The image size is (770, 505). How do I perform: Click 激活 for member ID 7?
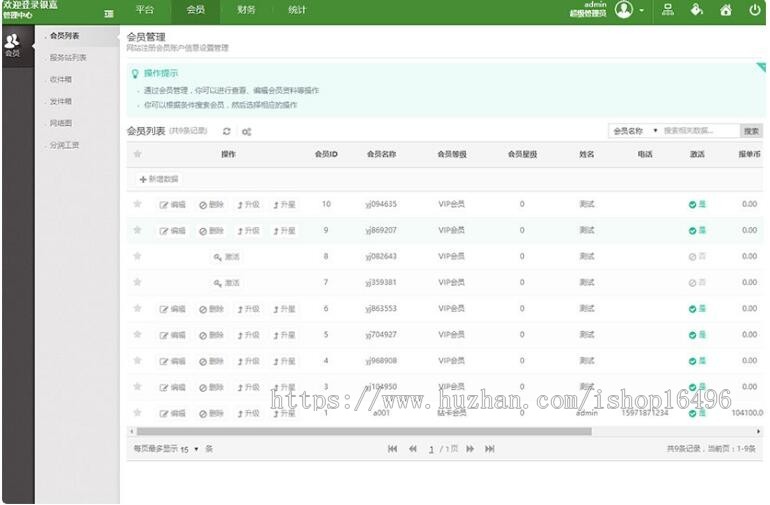click(x=226, y=283)
